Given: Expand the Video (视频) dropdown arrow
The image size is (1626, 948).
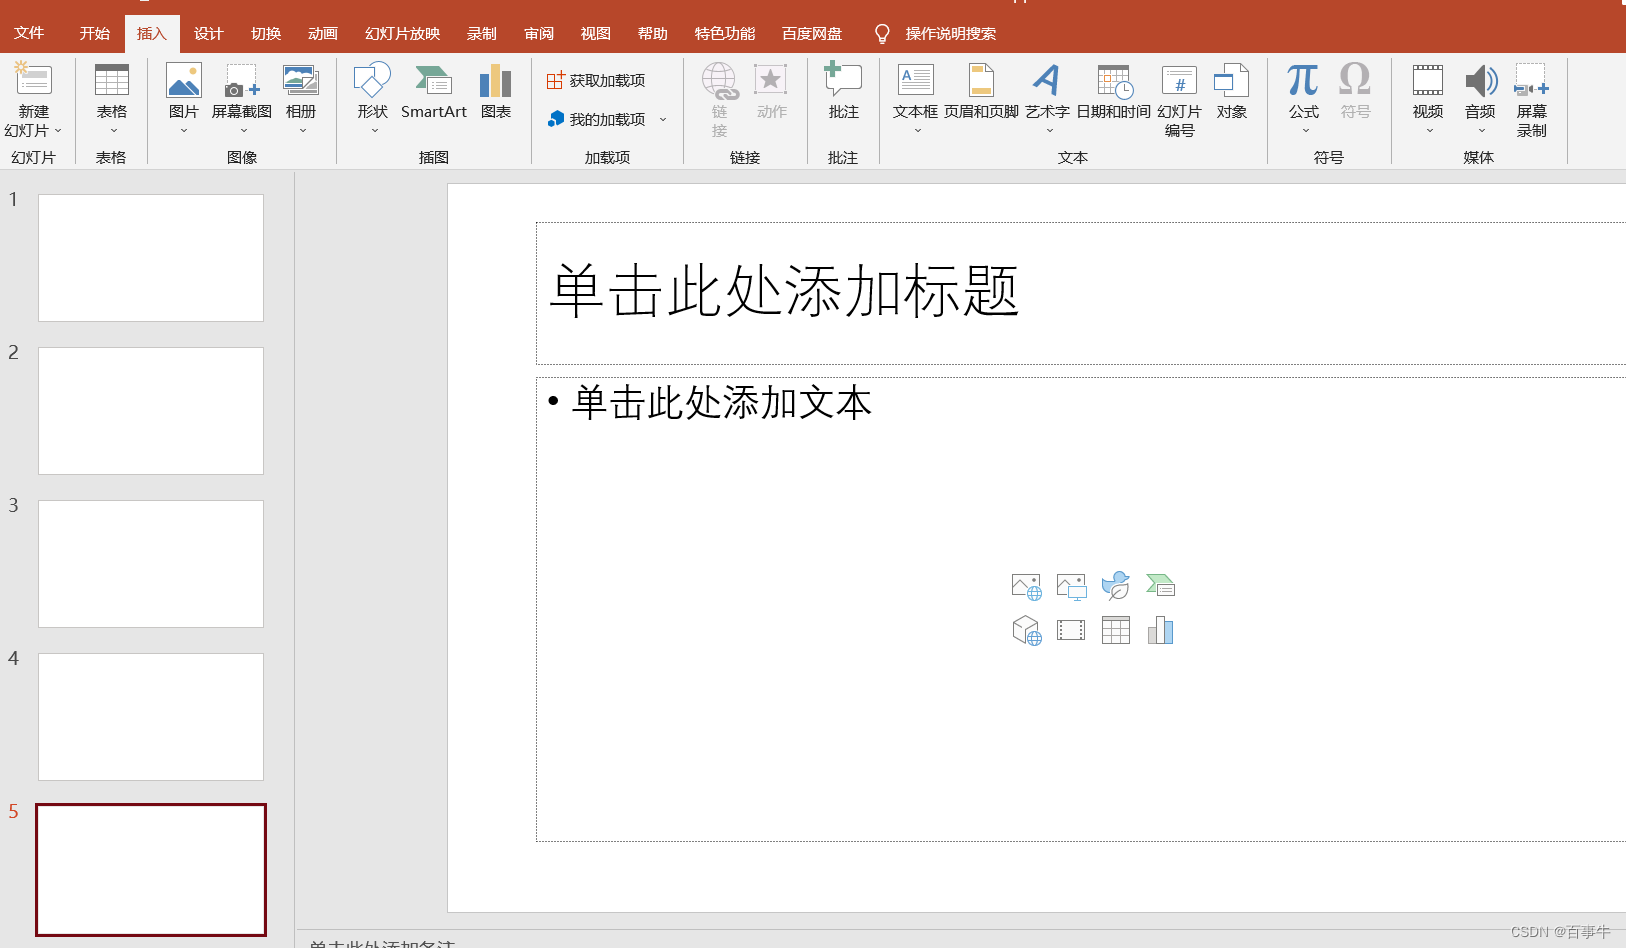Looking at the screenshot, I should tap(1429, 131).
